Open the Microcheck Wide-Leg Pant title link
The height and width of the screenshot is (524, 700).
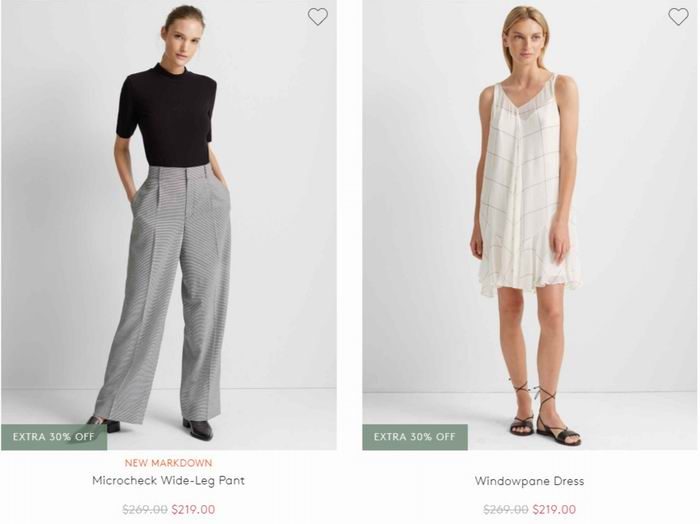tap(168, 481)
